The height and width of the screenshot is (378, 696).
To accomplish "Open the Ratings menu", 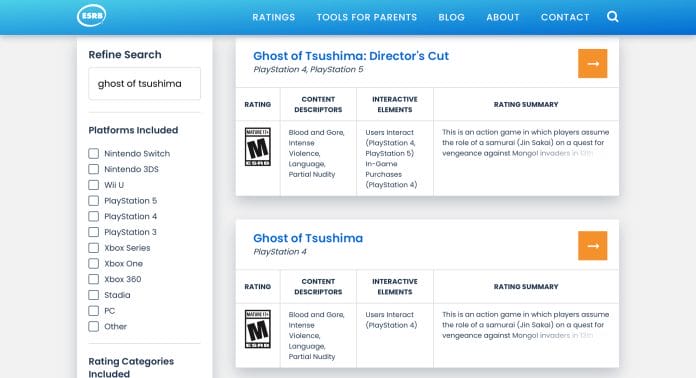I will [273, 17].
